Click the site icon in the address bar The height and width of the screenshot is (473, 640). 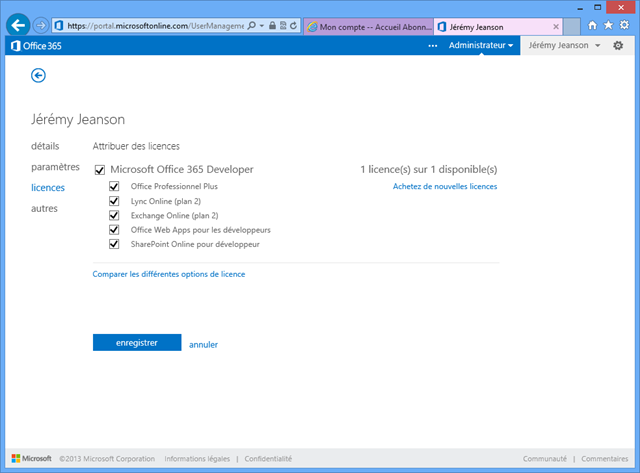(59, 26)
